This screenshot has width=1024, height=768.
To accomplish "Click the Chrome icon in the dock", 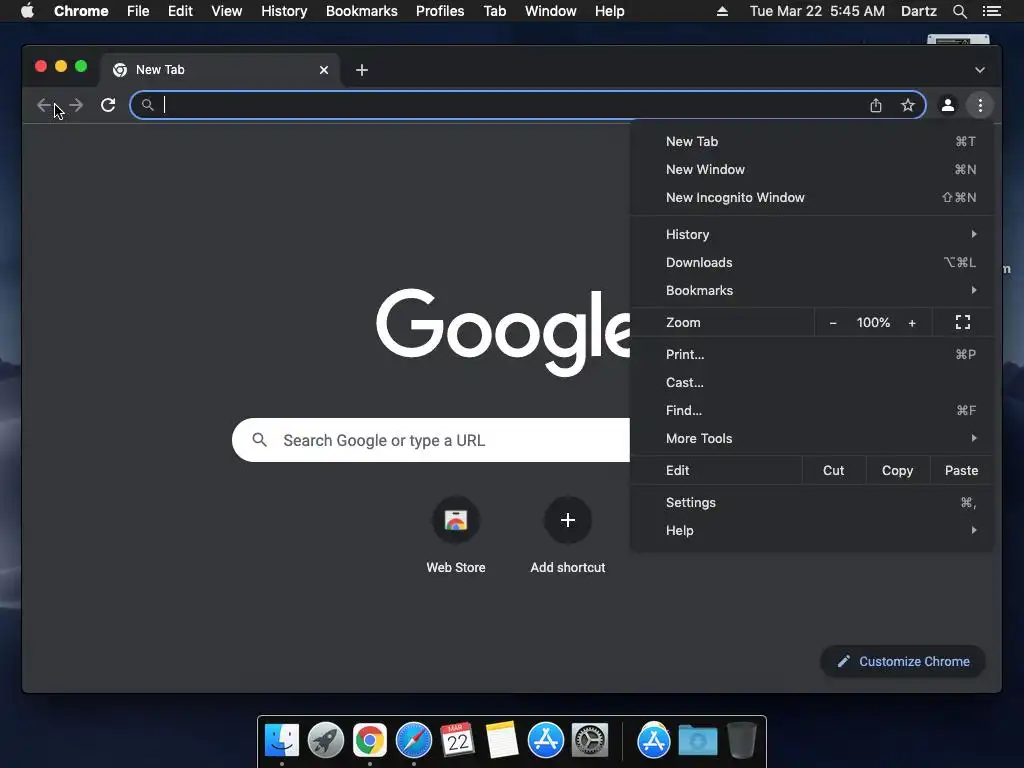I will (x=370, y=741).
